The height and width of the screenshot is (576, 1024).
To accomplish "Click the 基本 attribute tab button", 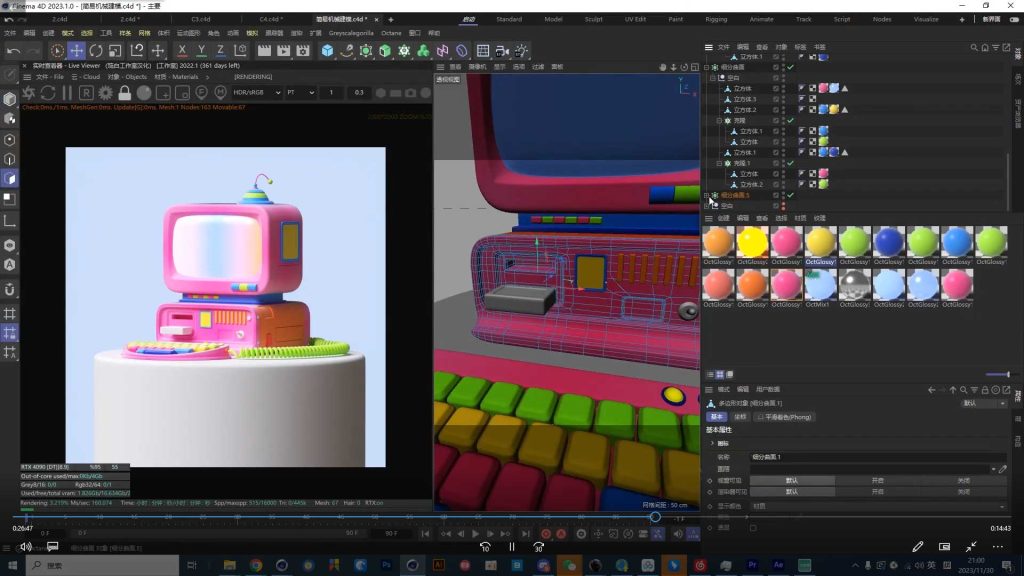I will (x=717, y=417).
